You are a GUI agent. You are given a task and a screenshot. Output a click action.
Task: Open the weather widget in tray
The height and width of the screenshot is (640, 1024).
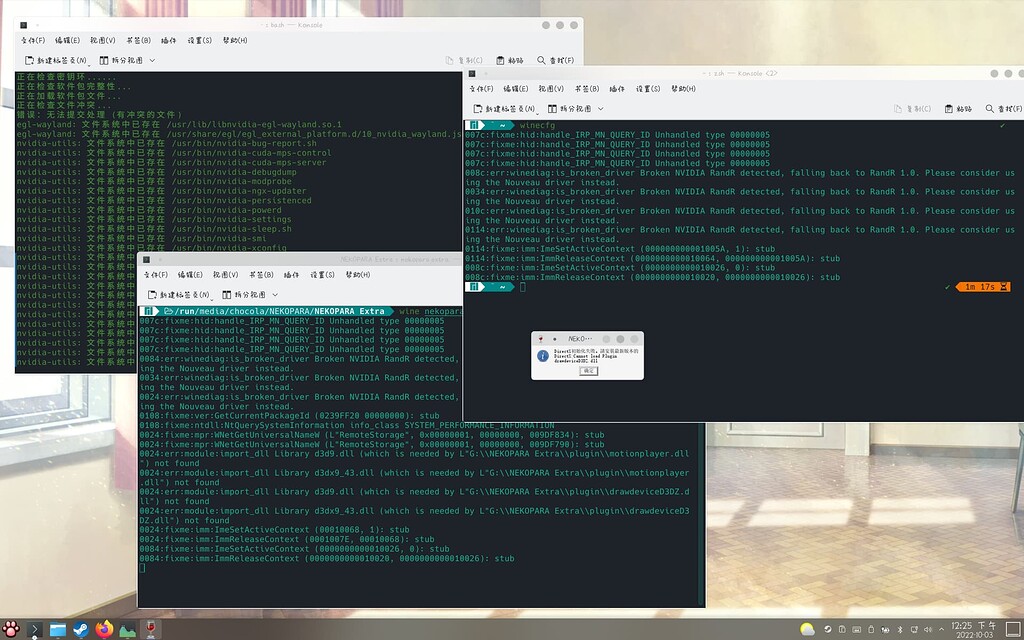point(808,630)
